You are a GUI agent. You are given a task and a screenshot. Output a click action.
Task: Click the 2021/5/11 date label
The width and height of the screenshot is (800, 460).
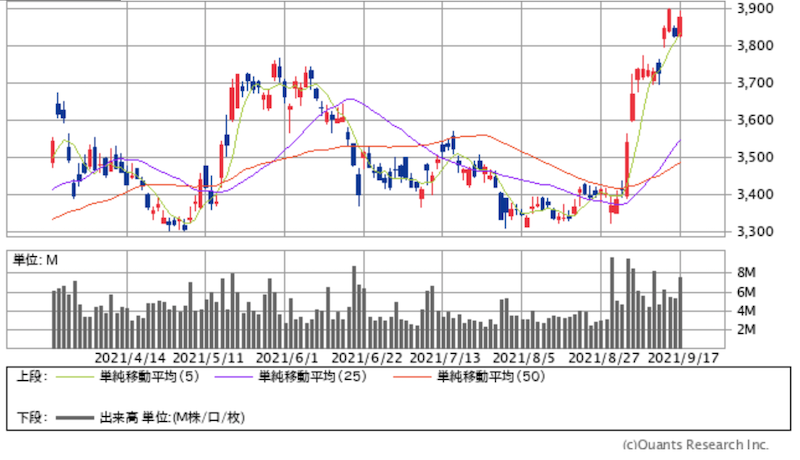208,358
